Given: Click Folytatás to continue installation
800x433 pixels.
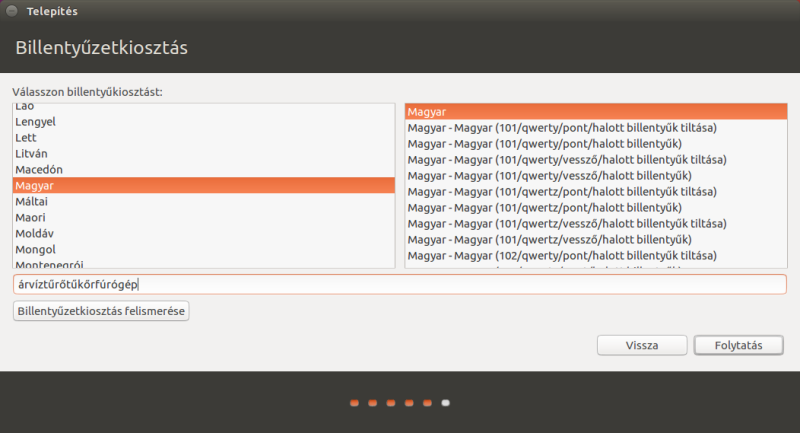Looking at the screenshot, I should click(738, 345).
